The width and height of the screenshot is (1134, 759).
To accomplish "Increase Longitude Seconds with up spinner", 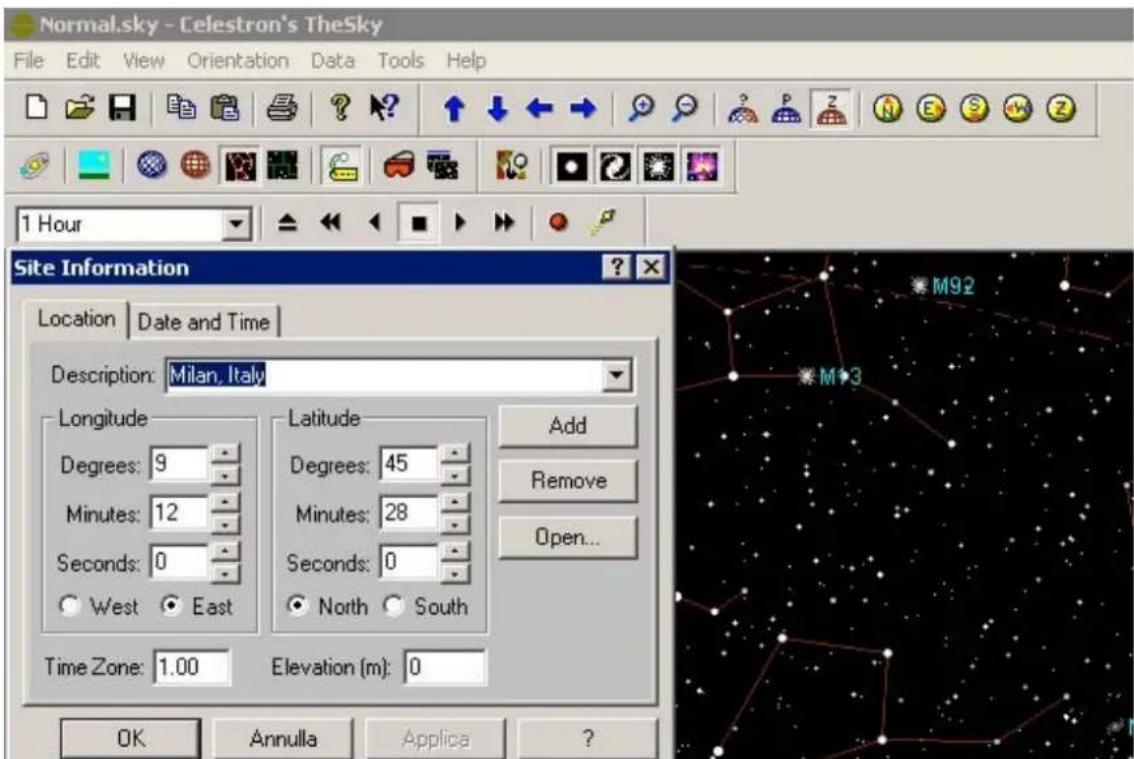I will (226, 552).
